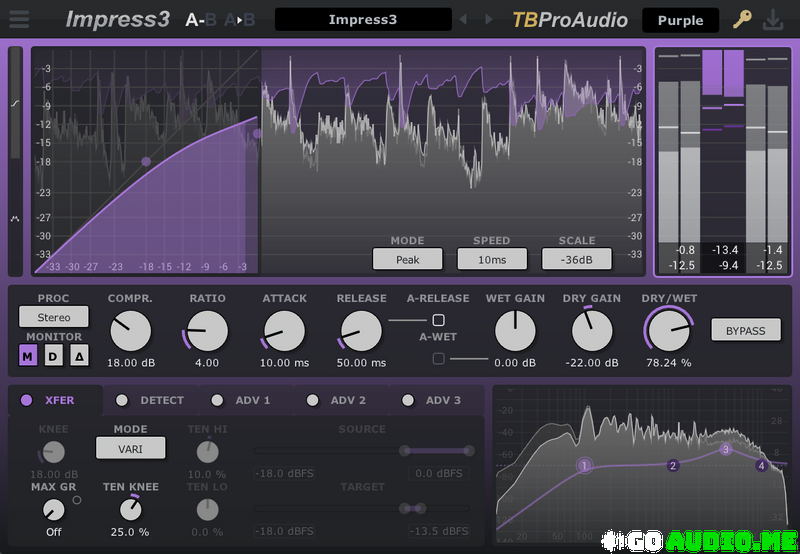Click transfer curve icon in left strip
This screenshot has height=554, width=800.
[x=15, y=104]
